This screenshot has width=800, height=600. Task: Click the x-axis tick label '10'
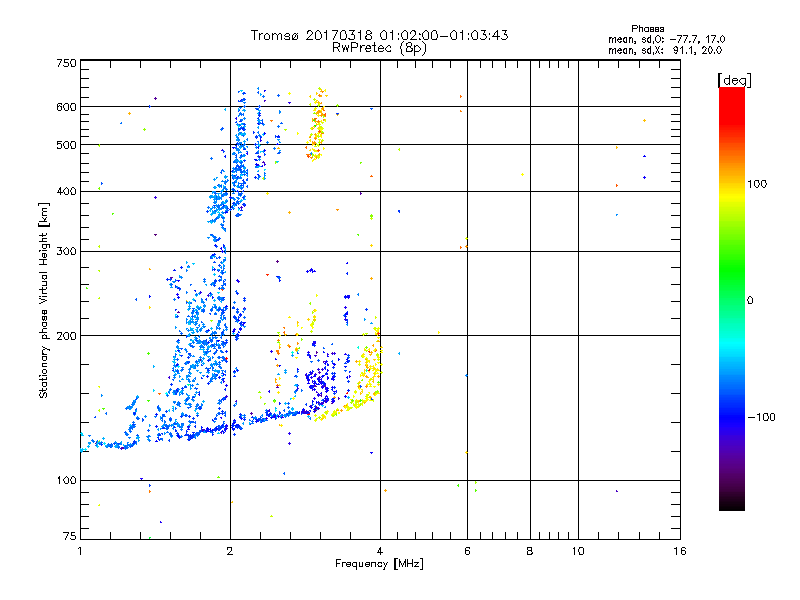coord(578,551)
